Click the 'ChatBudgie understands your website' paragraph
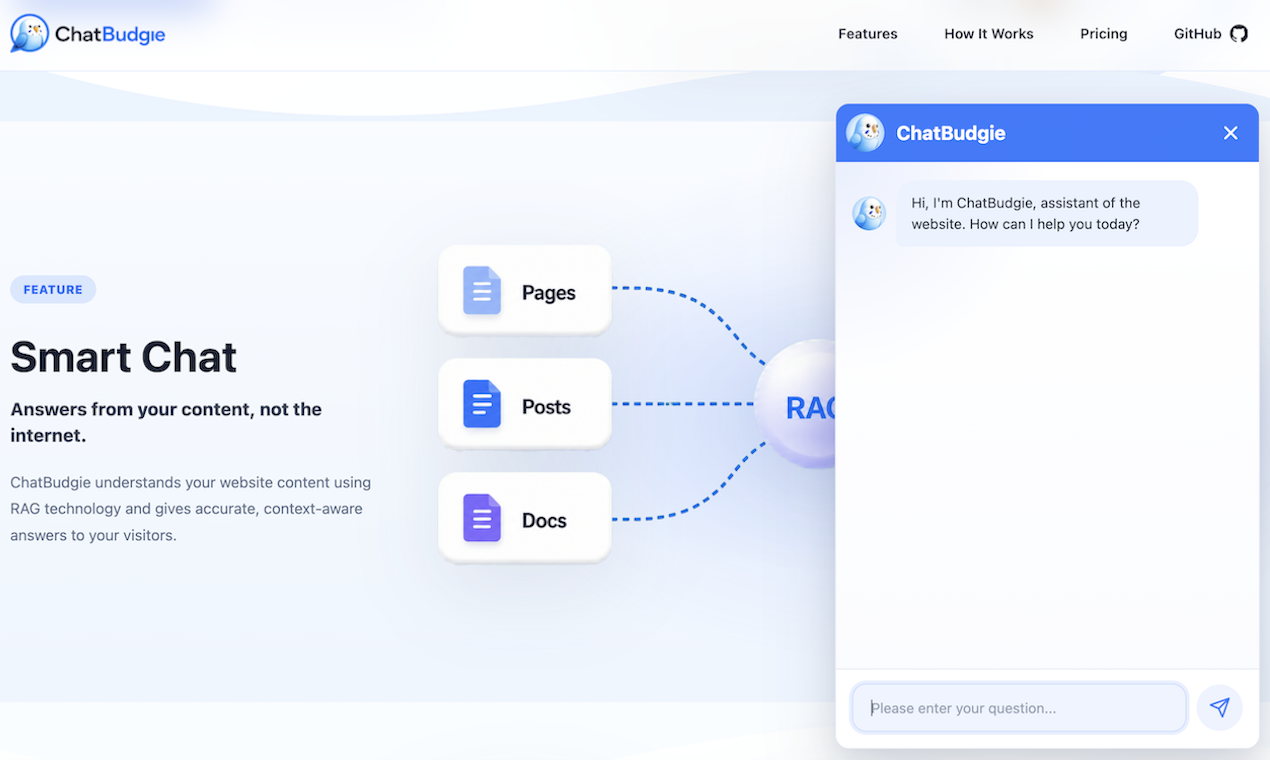Screen dimensions: 1270x760 [x=191, y=509]
